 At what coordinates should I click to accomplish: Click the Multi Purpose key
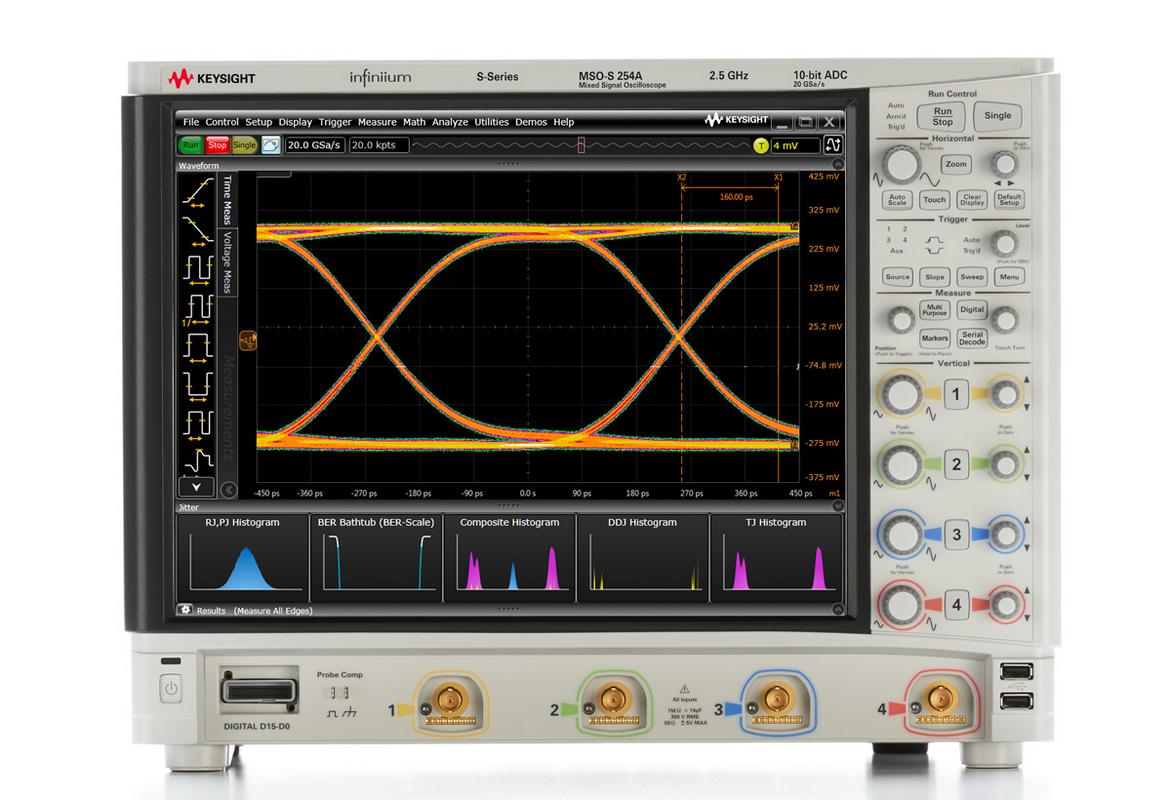[x=934, y=309]
